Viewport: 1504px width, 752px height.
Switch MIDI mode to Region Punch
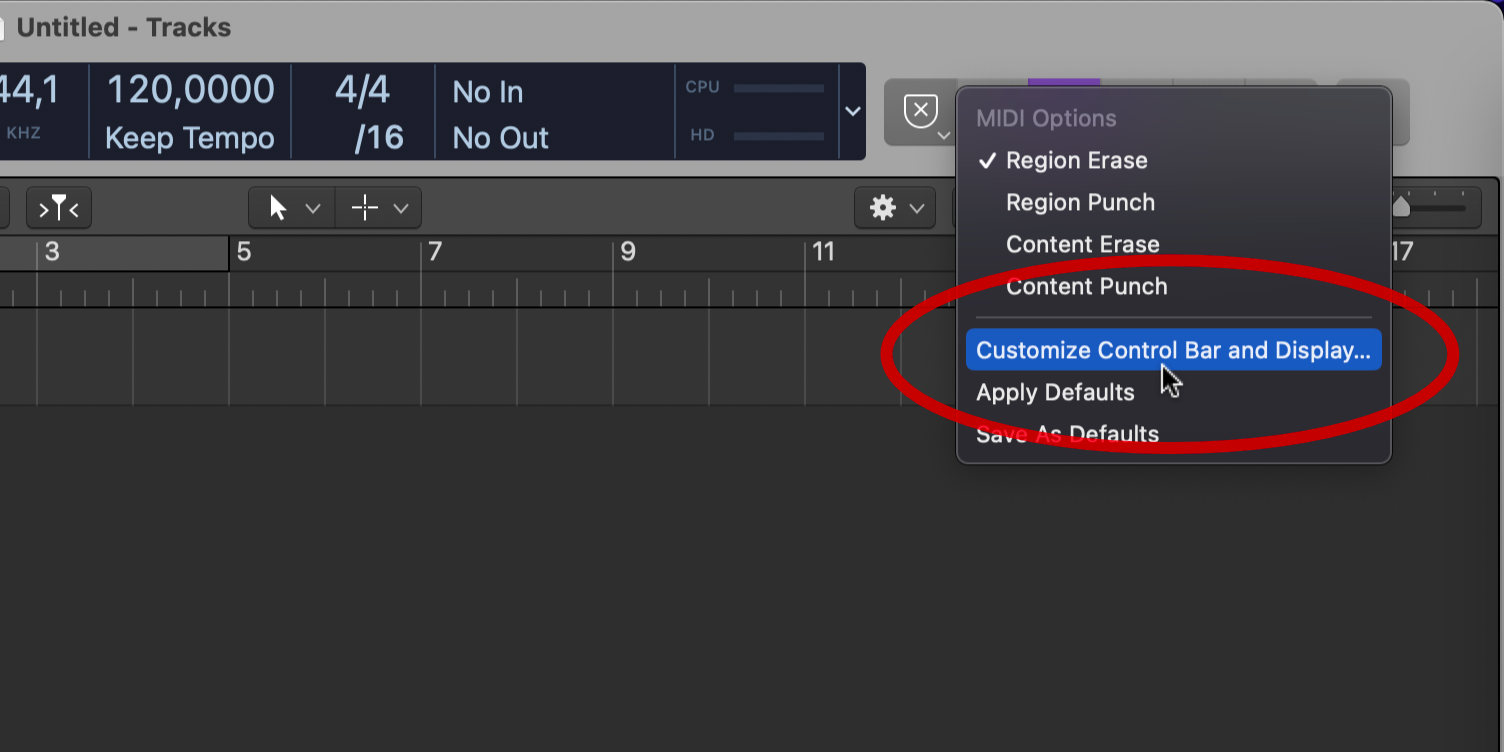click(1080, 202)
